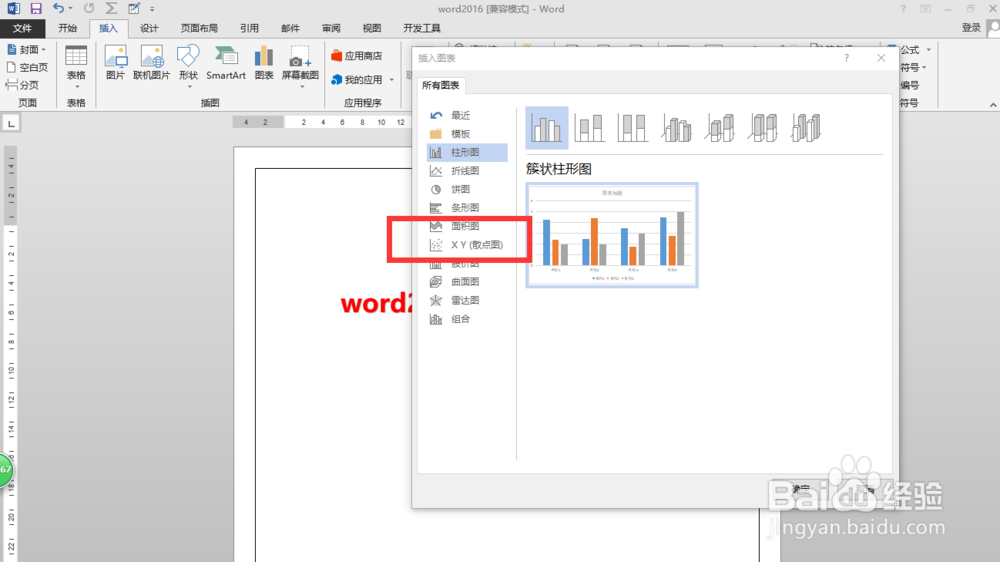
Task: Insert a Blank Page (空白页)
Action: point(27,67)
